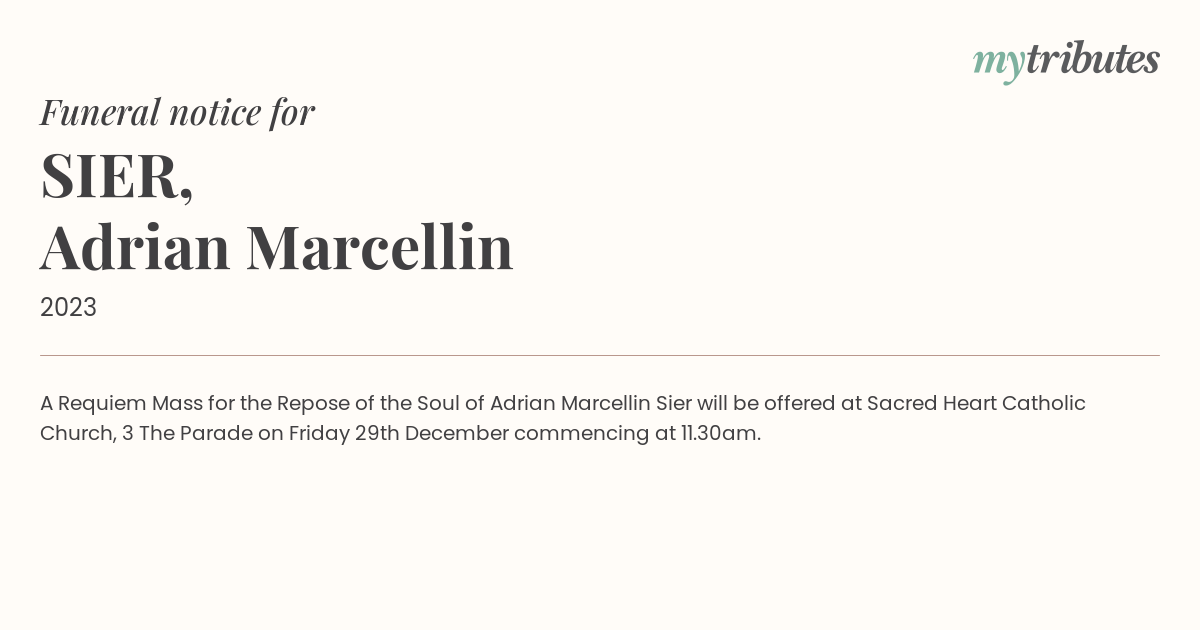Click the surname SIER, heading

point(116,177)
